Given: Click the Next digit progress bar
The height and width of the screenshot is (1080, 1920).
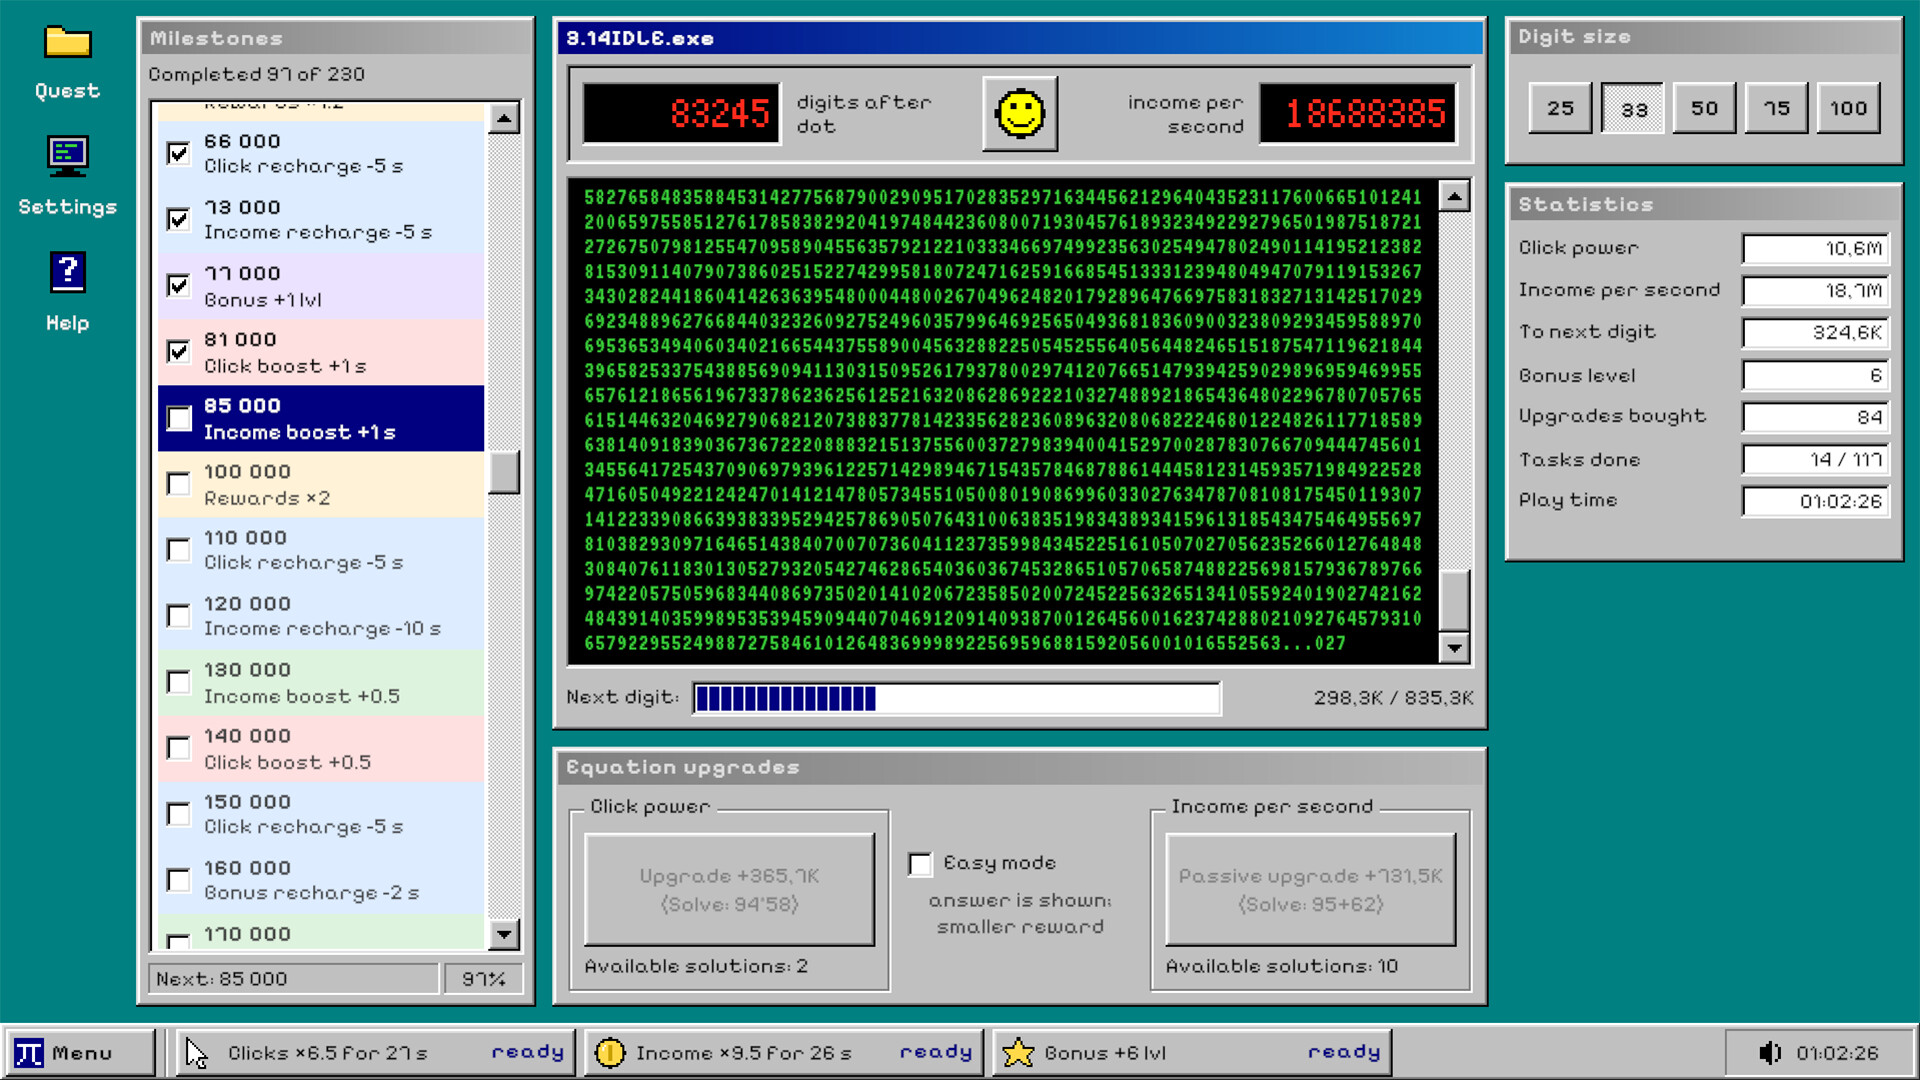Looking at the screenshot, I should [956, 698].
